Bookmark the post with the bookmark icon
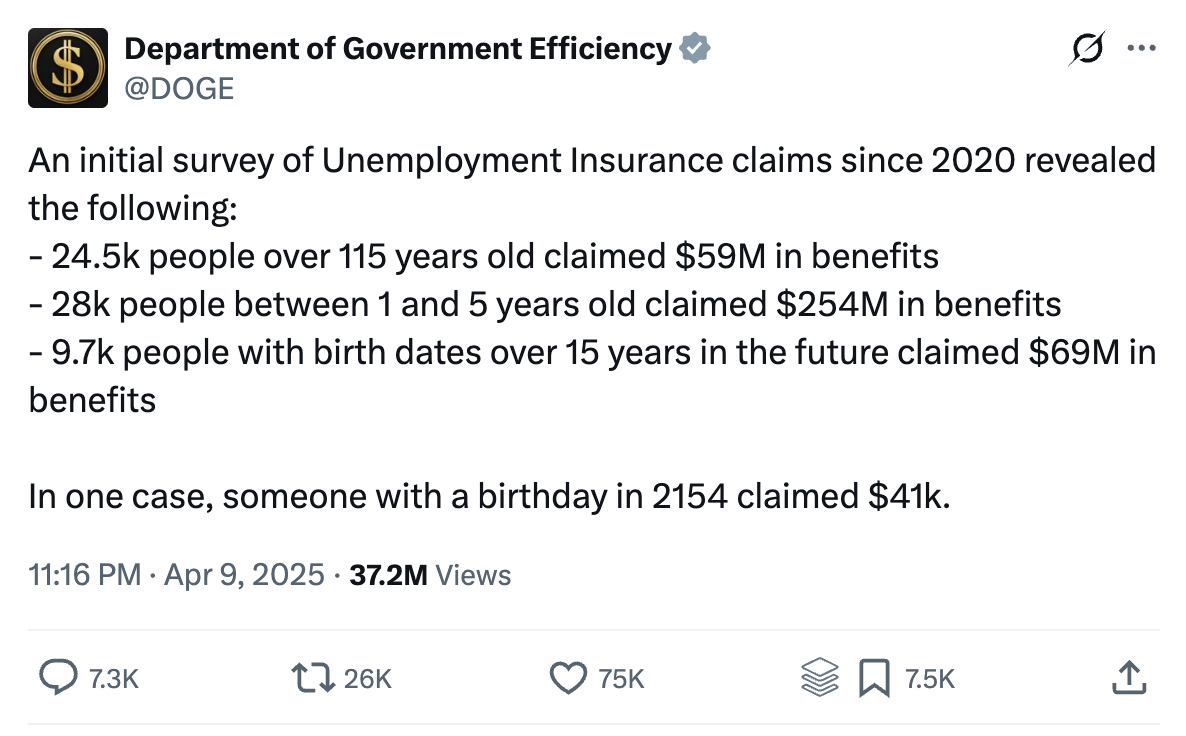Image resolution: width=1186 pixels, height=736 pixels. coord(875,679)
